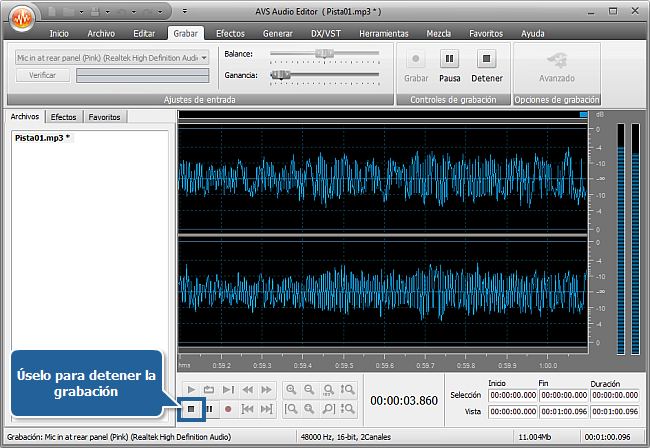Screen dimensions: 650x448
Task: Click the Balance slider
Action: coord(325,53)
